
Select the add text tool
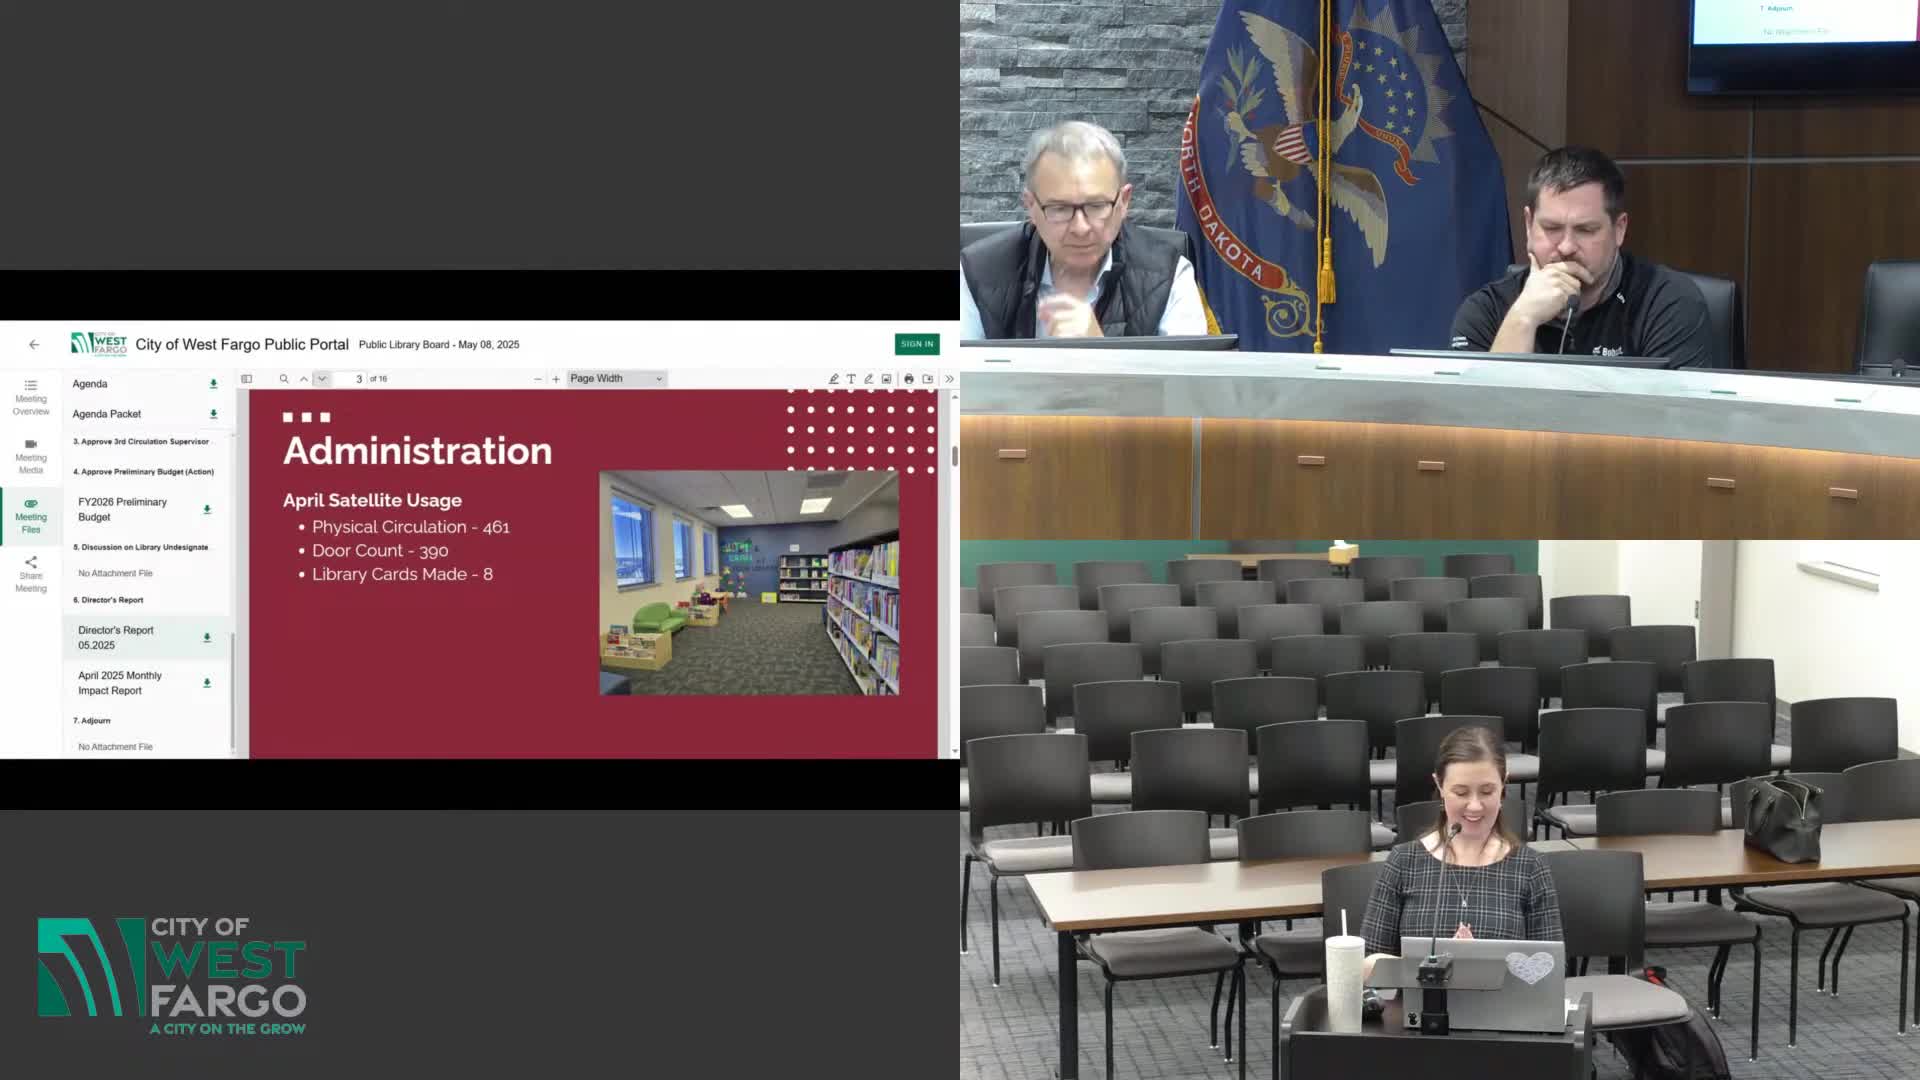pyautogui.click(x=851, y=379)
